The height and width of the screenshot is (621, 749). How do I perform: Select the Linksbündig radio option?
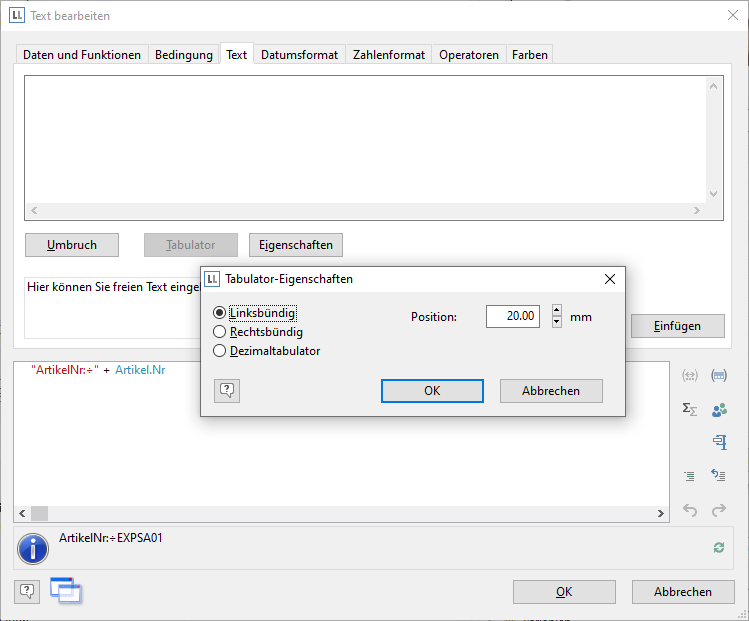[220, 313]
